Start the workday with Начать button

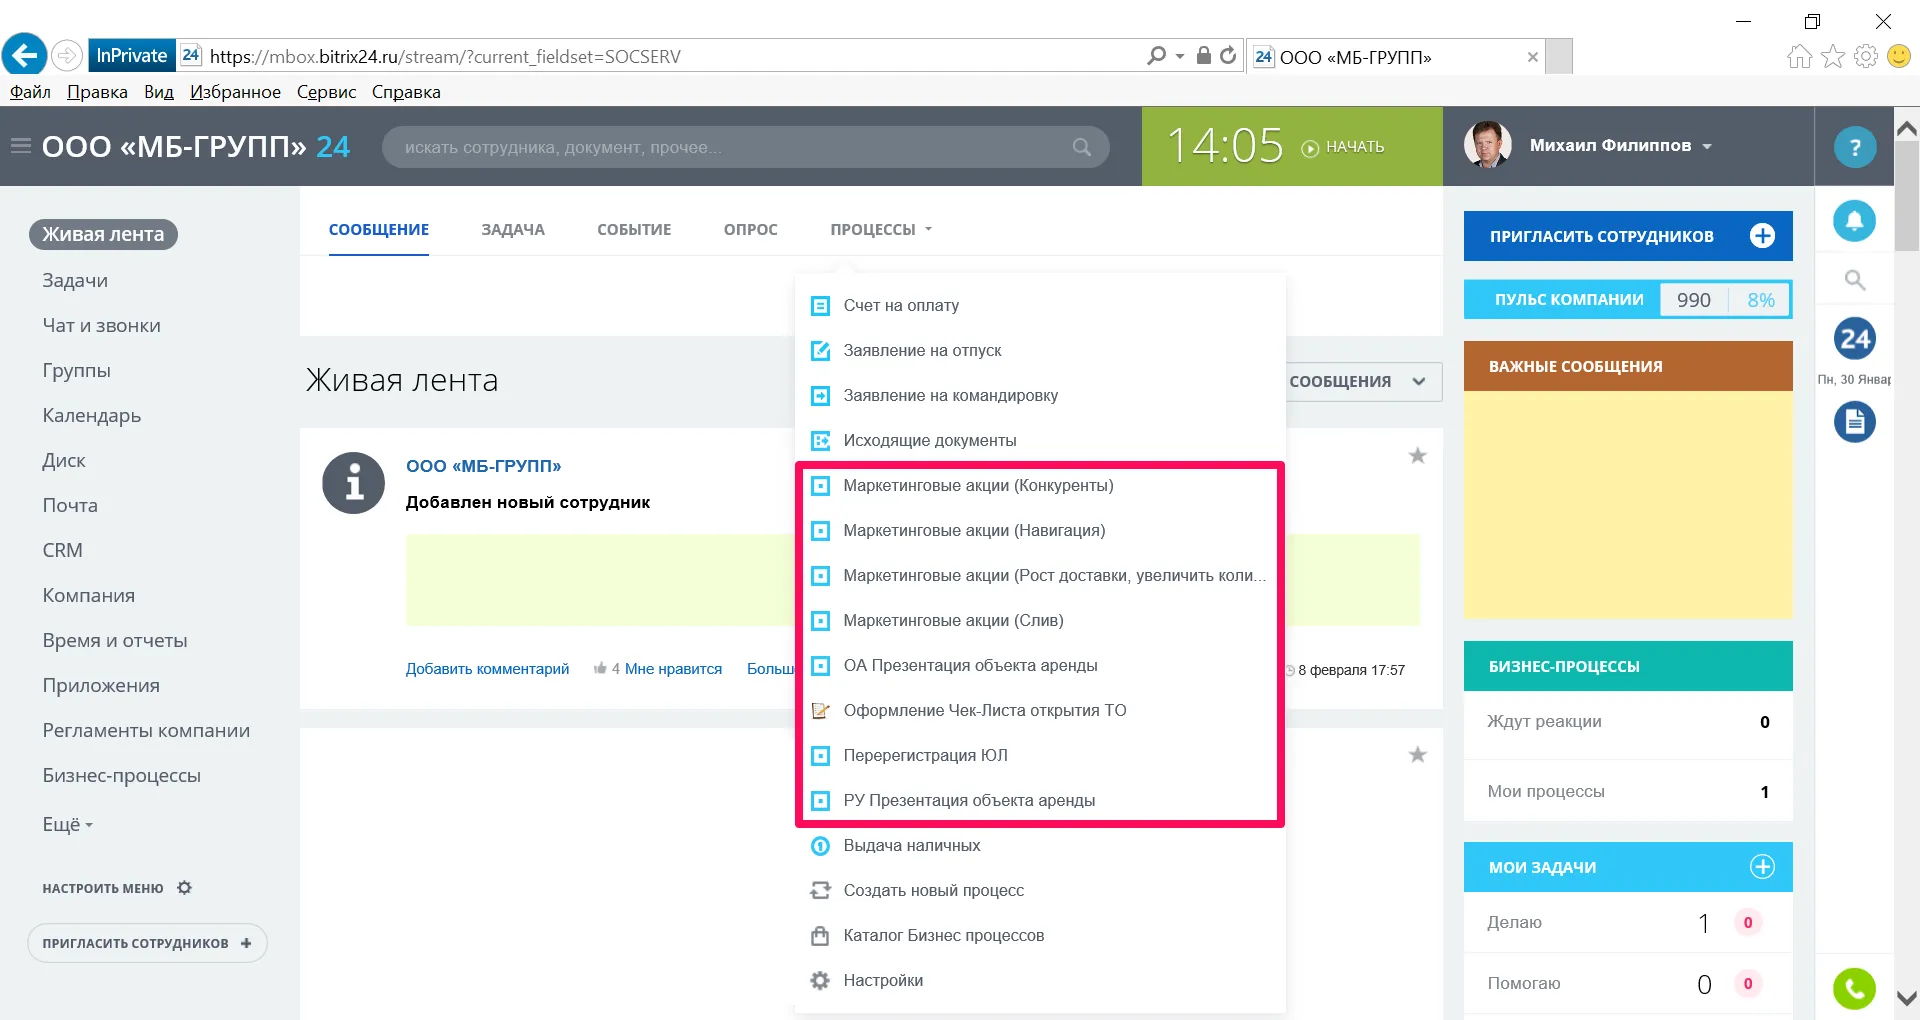click(x=1343, y=147)
